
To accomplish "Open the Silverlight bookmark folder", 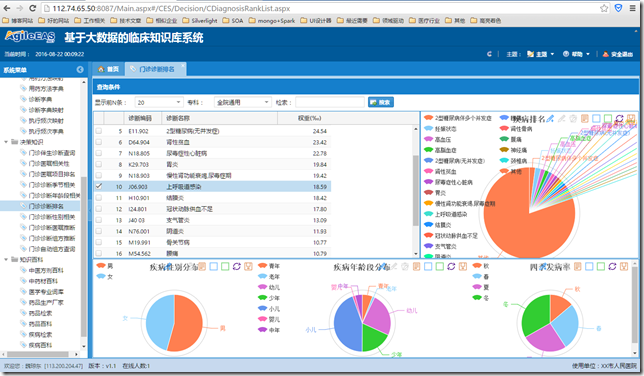I will tap(200, 21).
